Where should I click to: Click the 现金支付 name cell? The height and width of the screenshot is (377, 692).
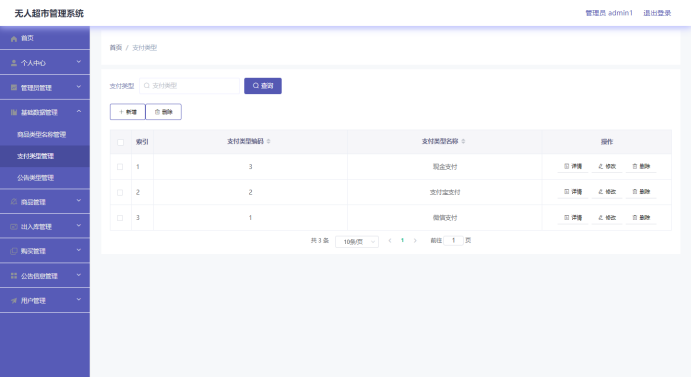pos(445,167)
